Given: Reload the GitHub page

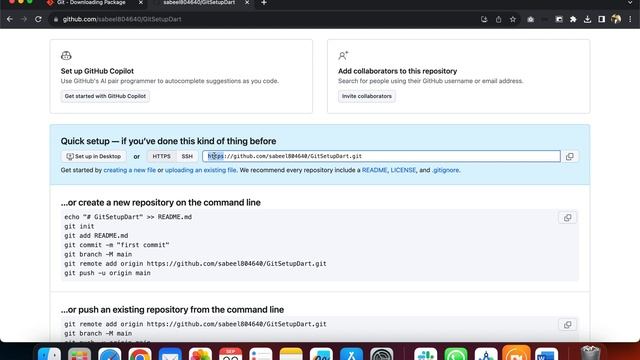Looking at the screenshot, I should coord(38,19).
